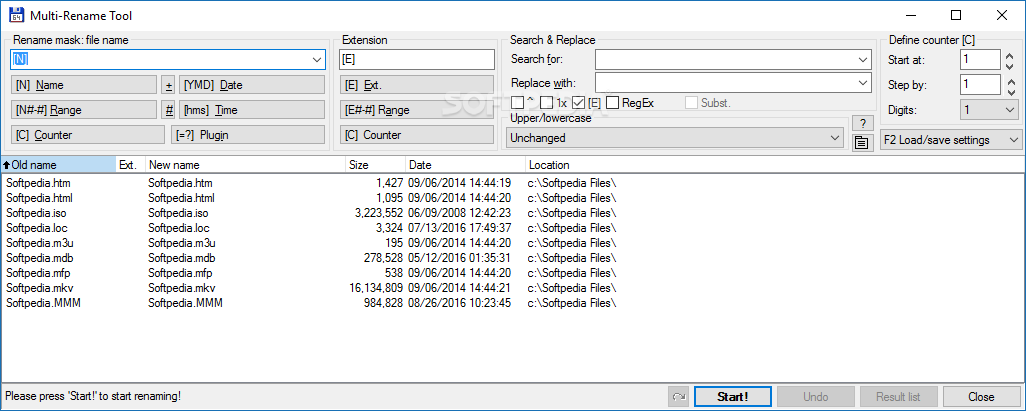Click the Multi-Rename Tool title bar icon
Viewport: 1026px width, 411px height.
[17, 14]
